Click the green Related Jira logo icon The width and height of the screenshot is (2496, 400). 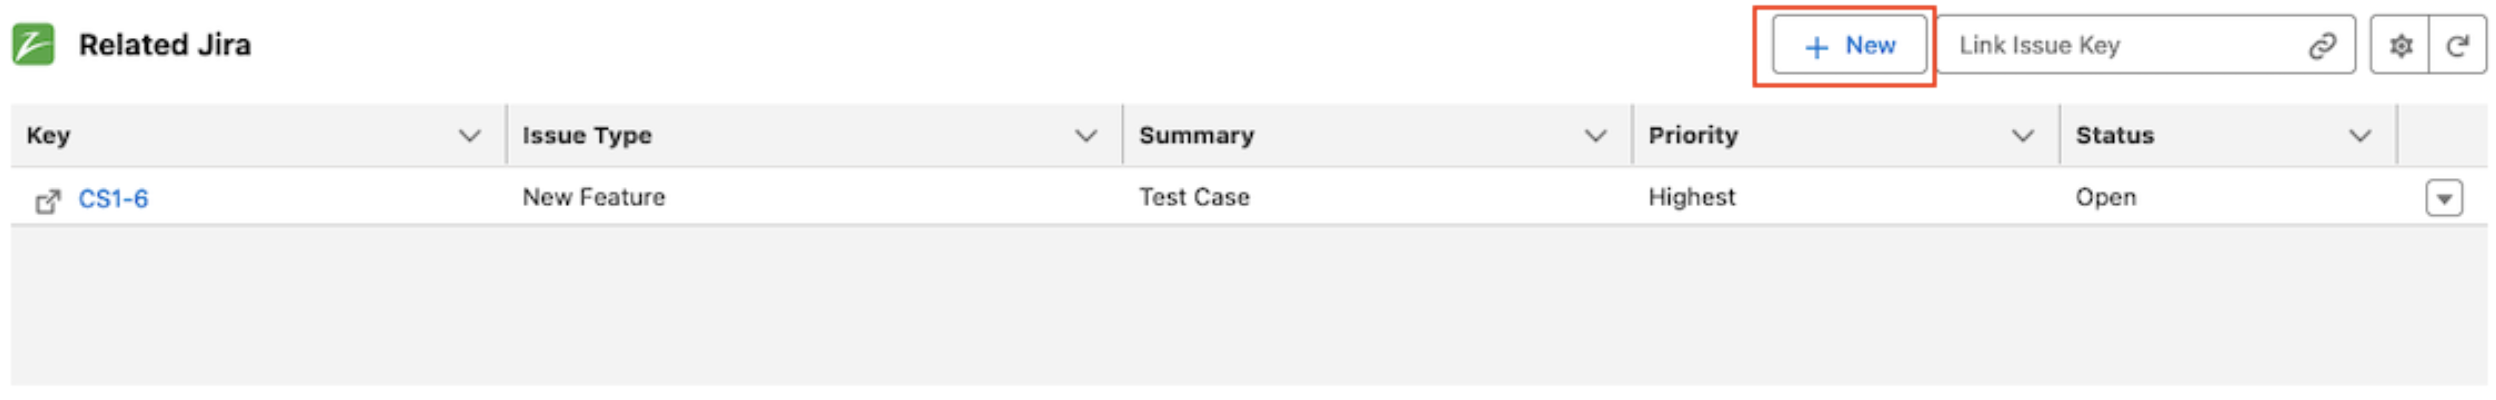pyautogui.click(x=33, y=45)
